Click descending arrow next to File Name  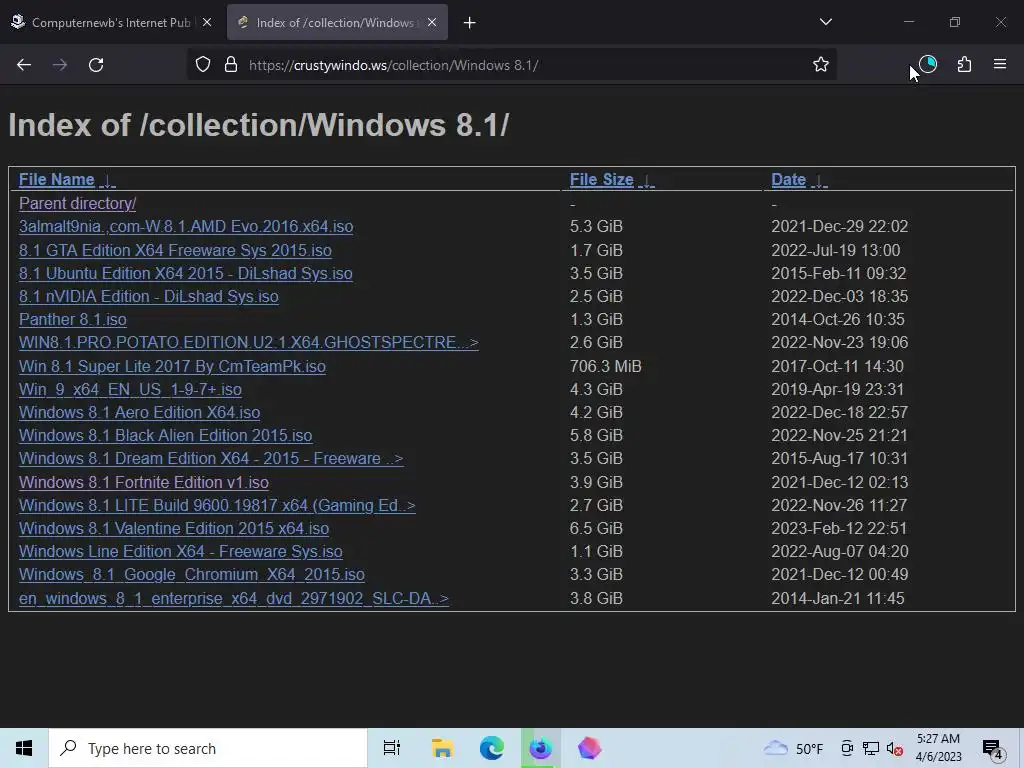point(108,181)
